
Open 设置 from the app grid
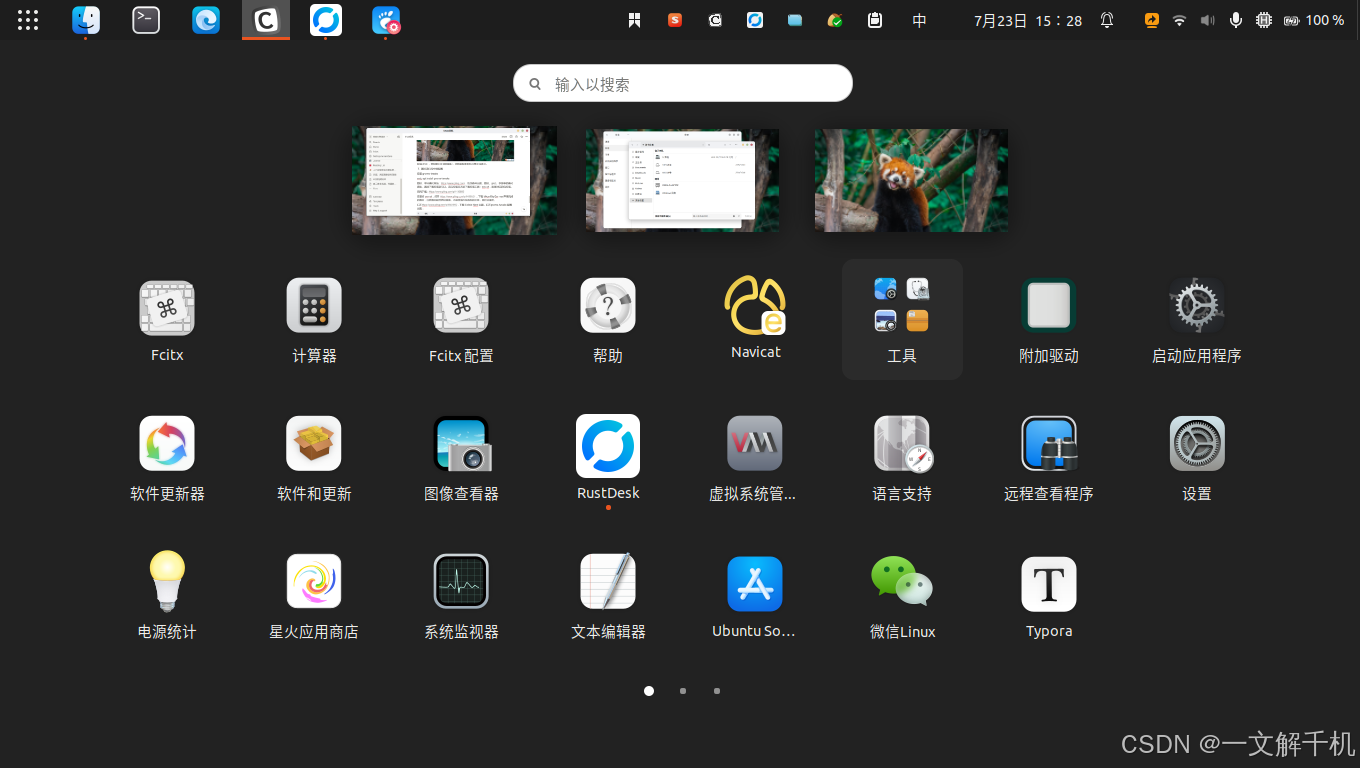1196,443
